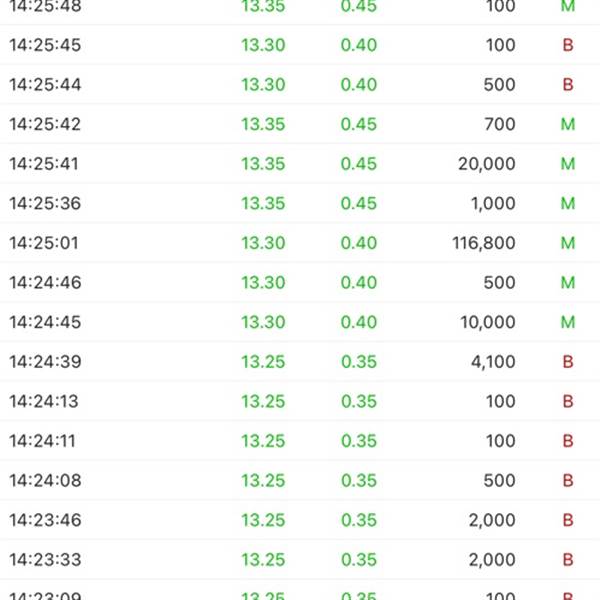Tap the 4,100 volume trade row
Image resolution: width=600 pixels, height=600 pixels.
(x=300, y=362)
